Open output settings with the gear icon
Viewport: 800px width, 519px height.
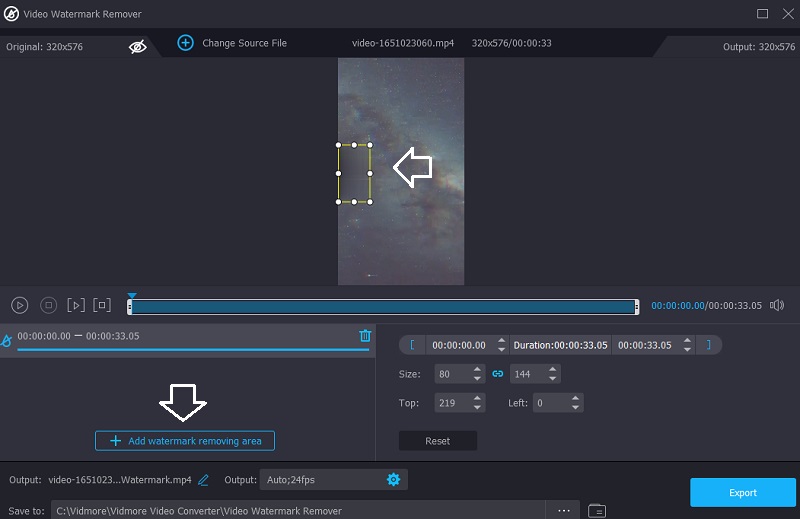tap(393, 480)
